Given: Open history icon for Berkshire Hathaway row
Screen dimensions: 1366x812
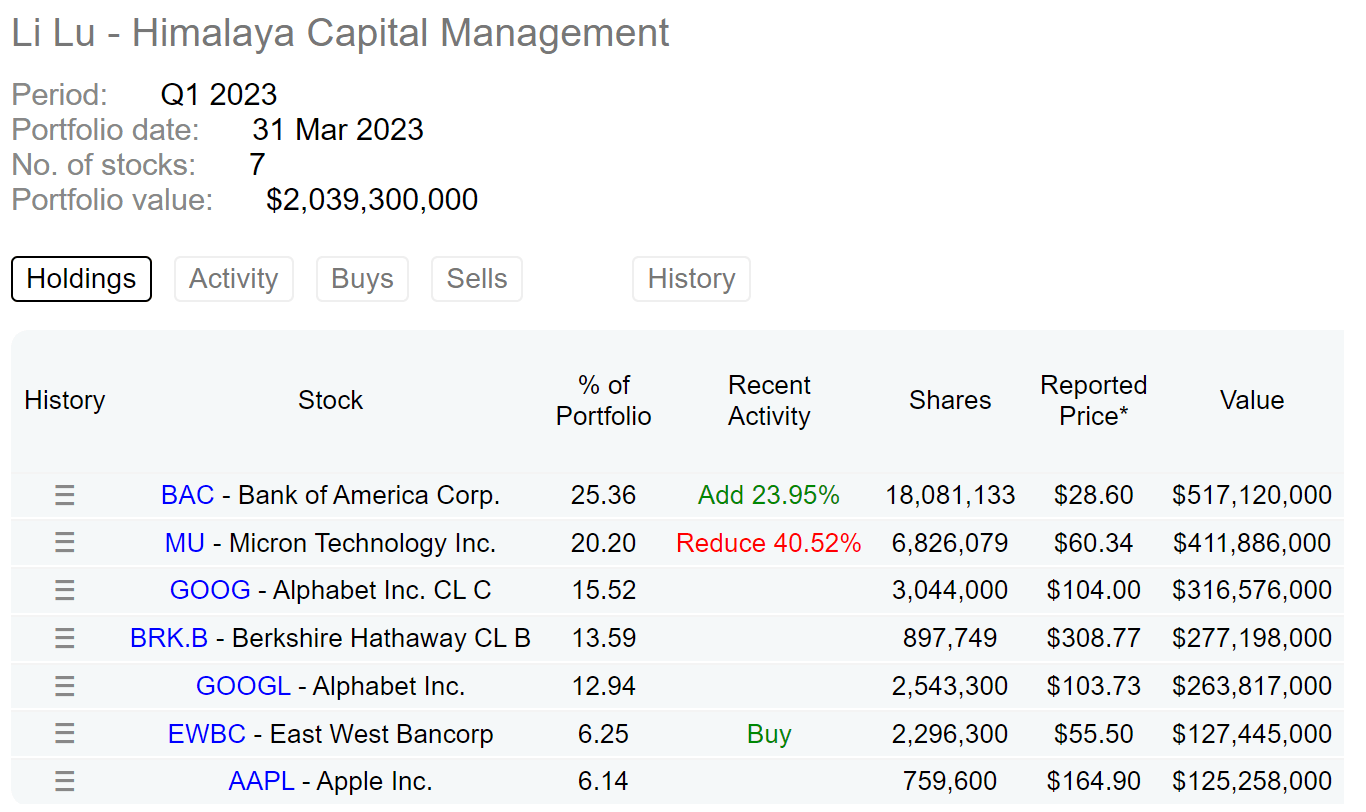Looking at the screenshot, I should tap(65, 638).
